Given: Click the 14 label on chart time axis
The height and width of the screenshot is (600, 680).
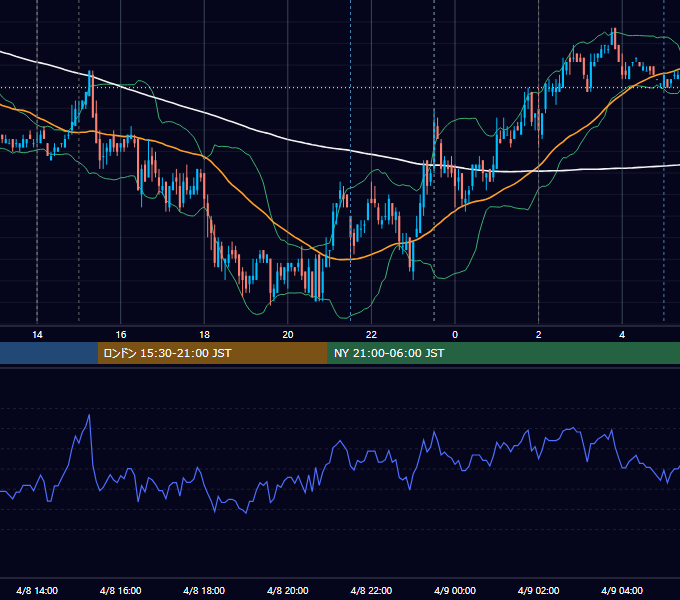Looking at the screenshot, I should point(37,335).
